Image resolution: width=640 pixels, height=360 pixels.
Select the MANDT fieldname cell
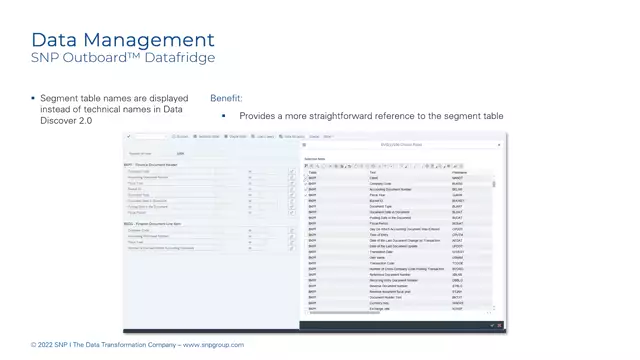[458, 178]
